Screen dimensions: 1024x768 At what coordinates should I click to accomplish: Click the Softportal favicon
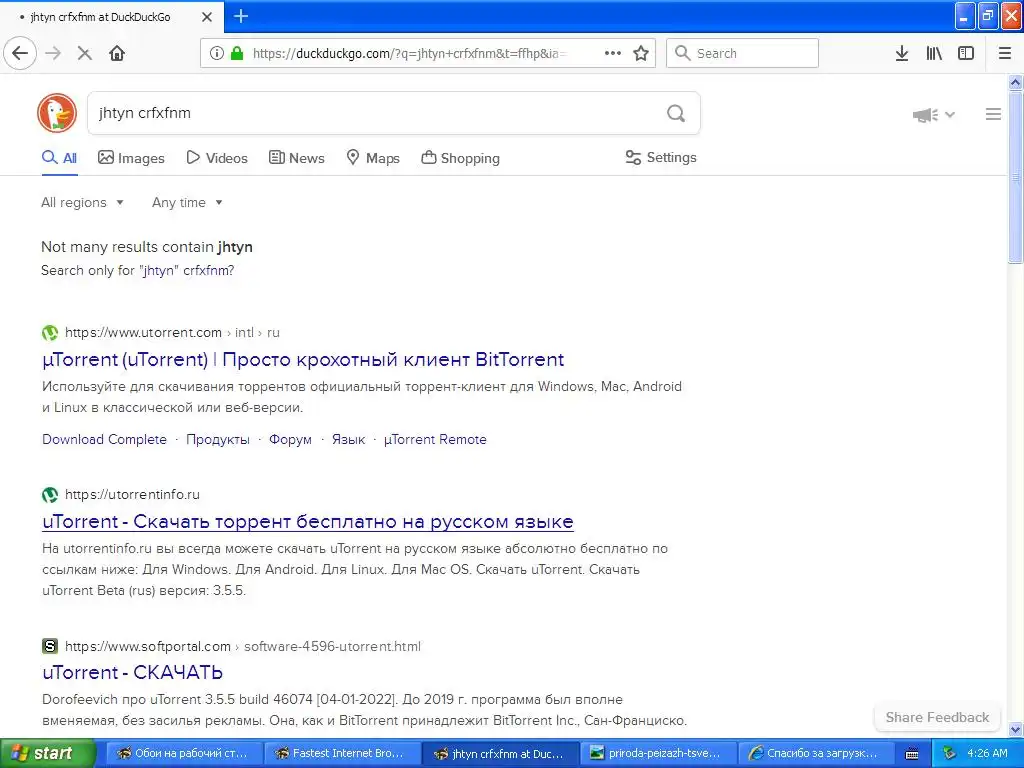(50, 646)
